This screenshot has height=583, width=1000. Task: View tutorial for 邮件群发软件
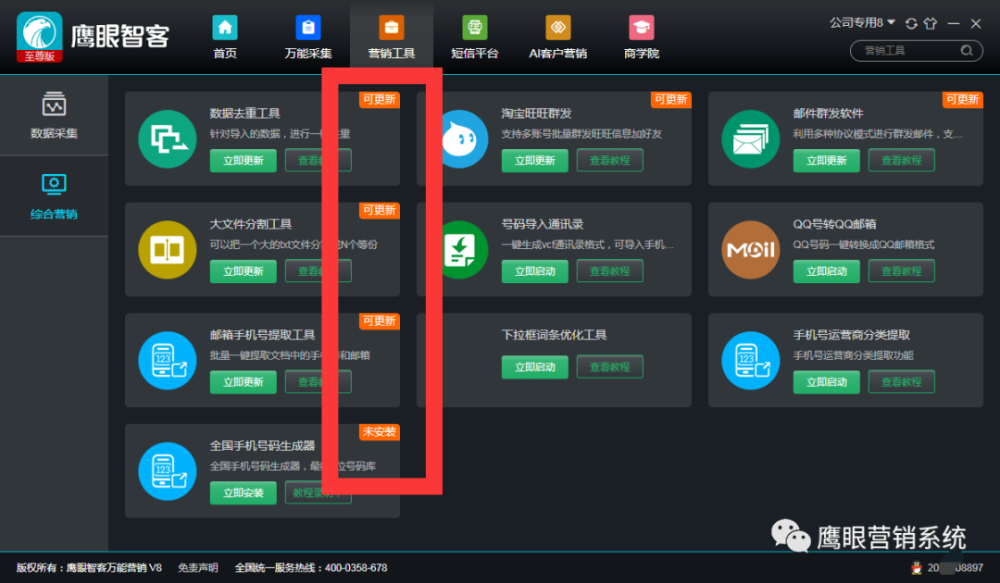(x=901, y=160)
